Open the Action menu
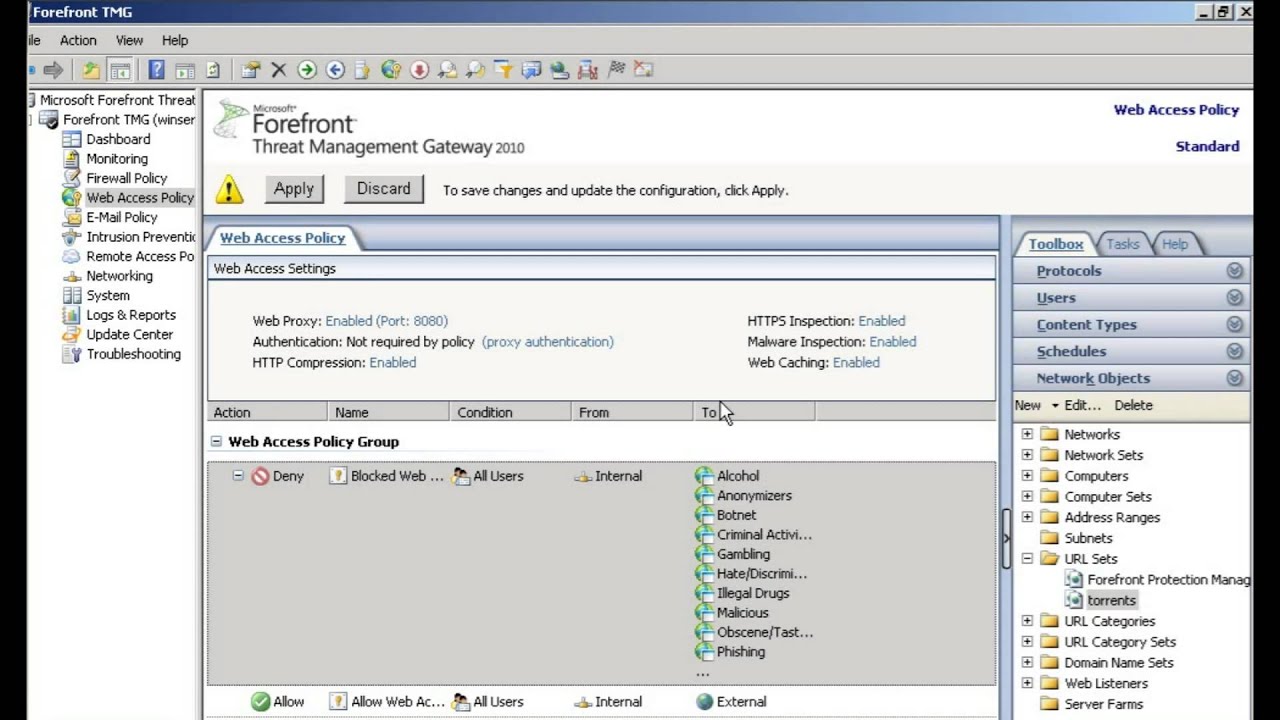1280x720 pixels. [78, 40]
